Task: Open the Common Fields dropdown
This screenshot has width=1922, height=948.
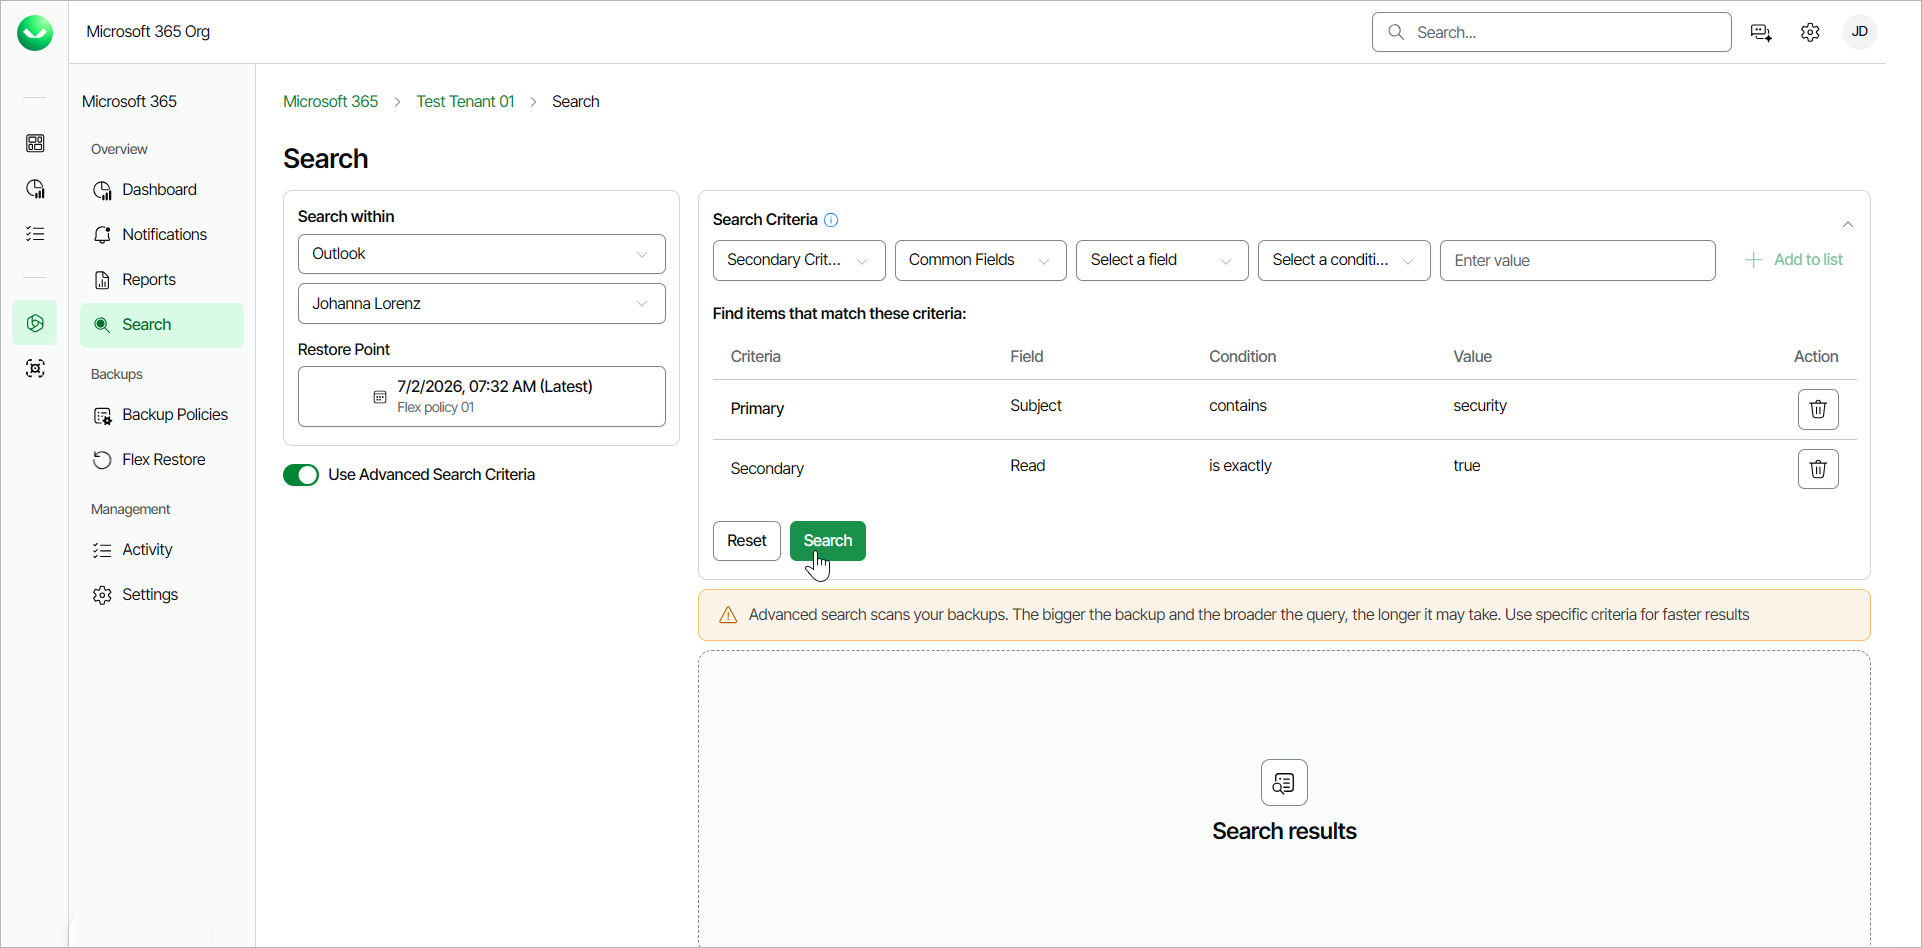Action: tap(981, 260)
